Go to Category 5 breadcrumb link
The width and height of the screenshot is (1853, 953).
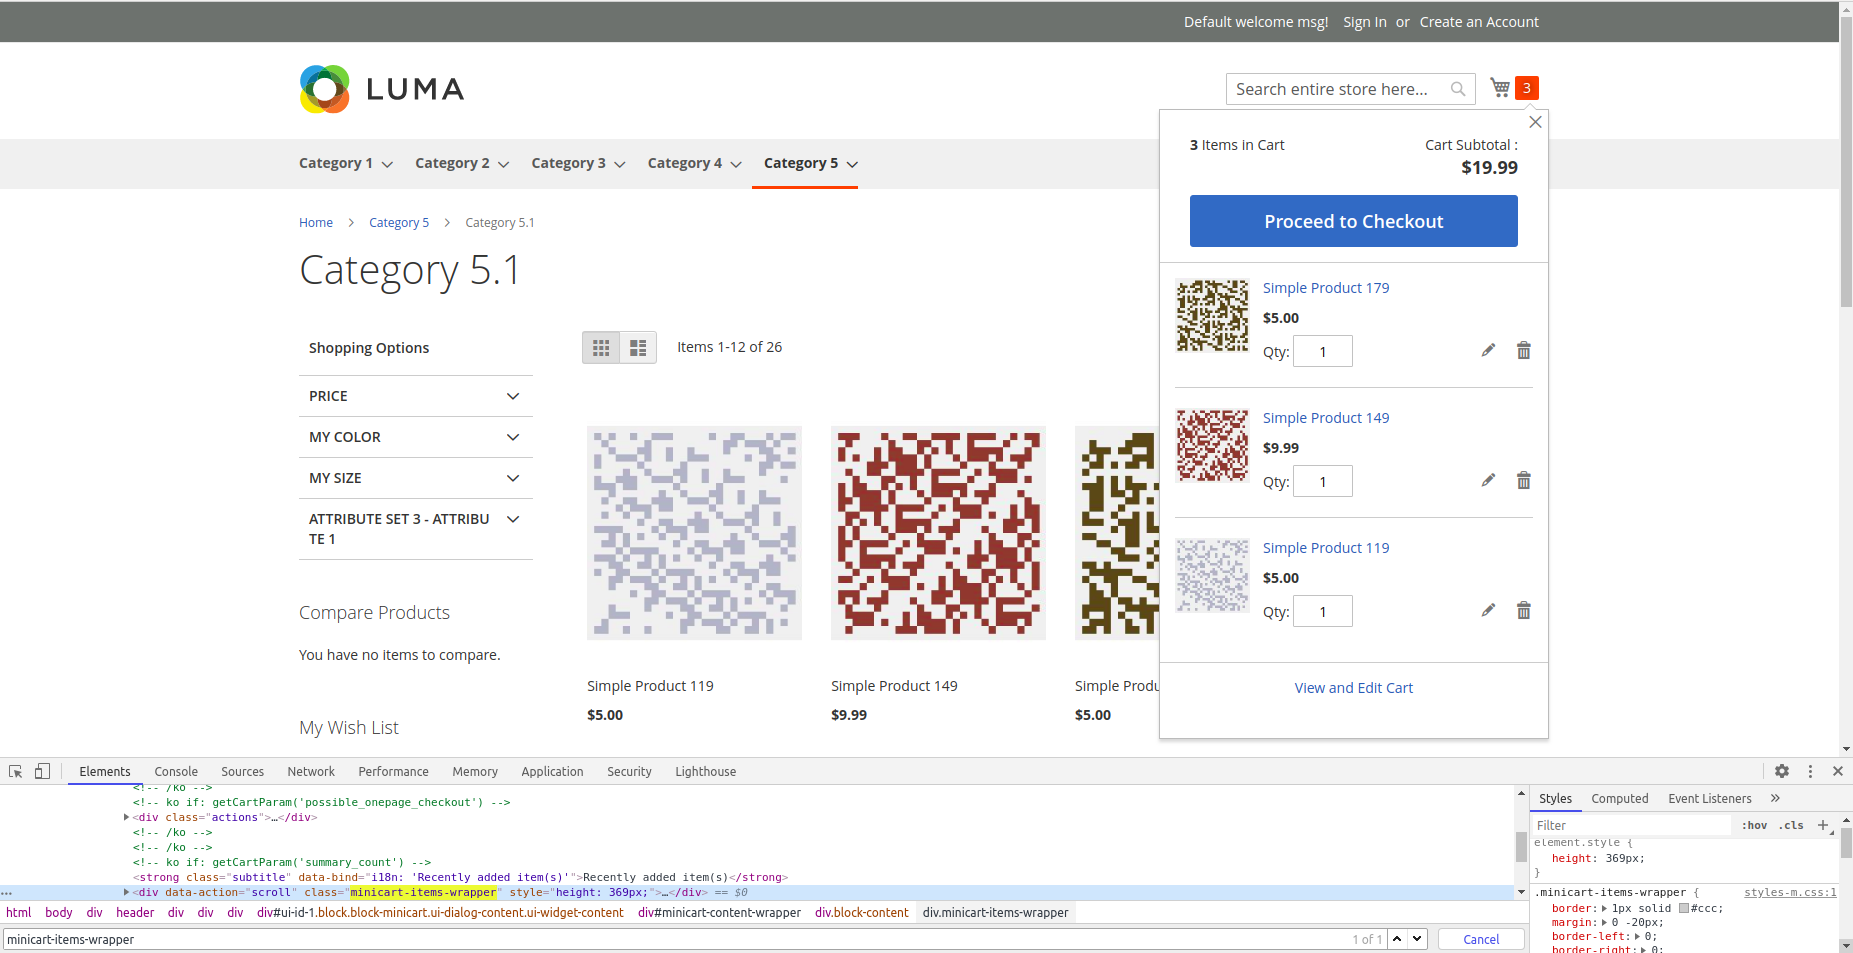(x=399, y=222)
